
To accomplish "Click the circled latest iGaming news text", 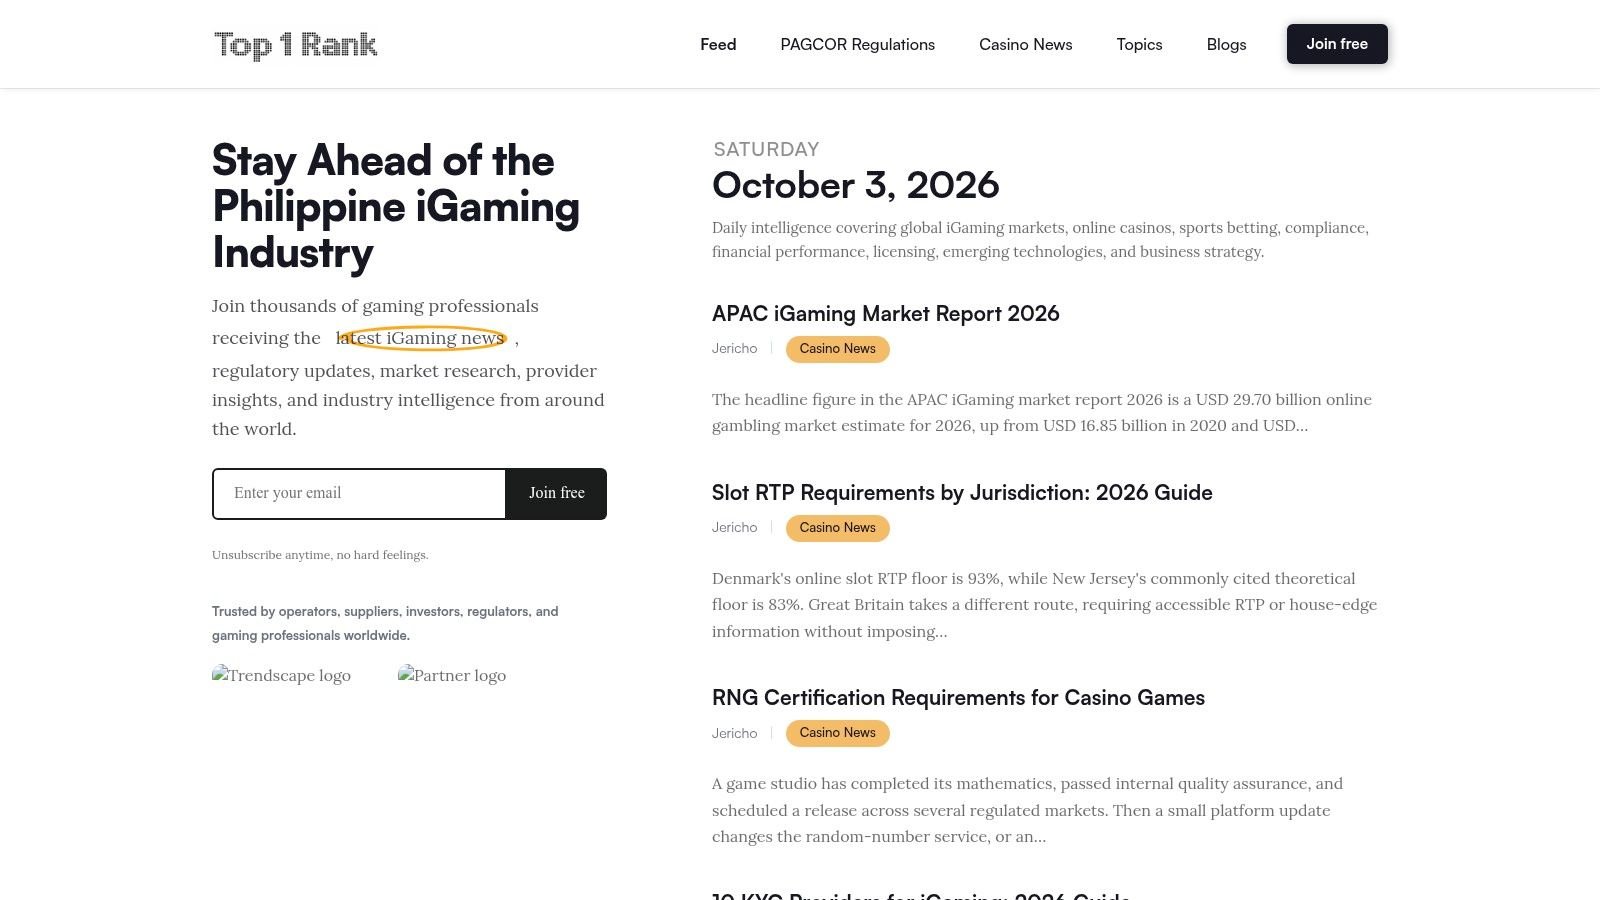I will pos(421,338).
